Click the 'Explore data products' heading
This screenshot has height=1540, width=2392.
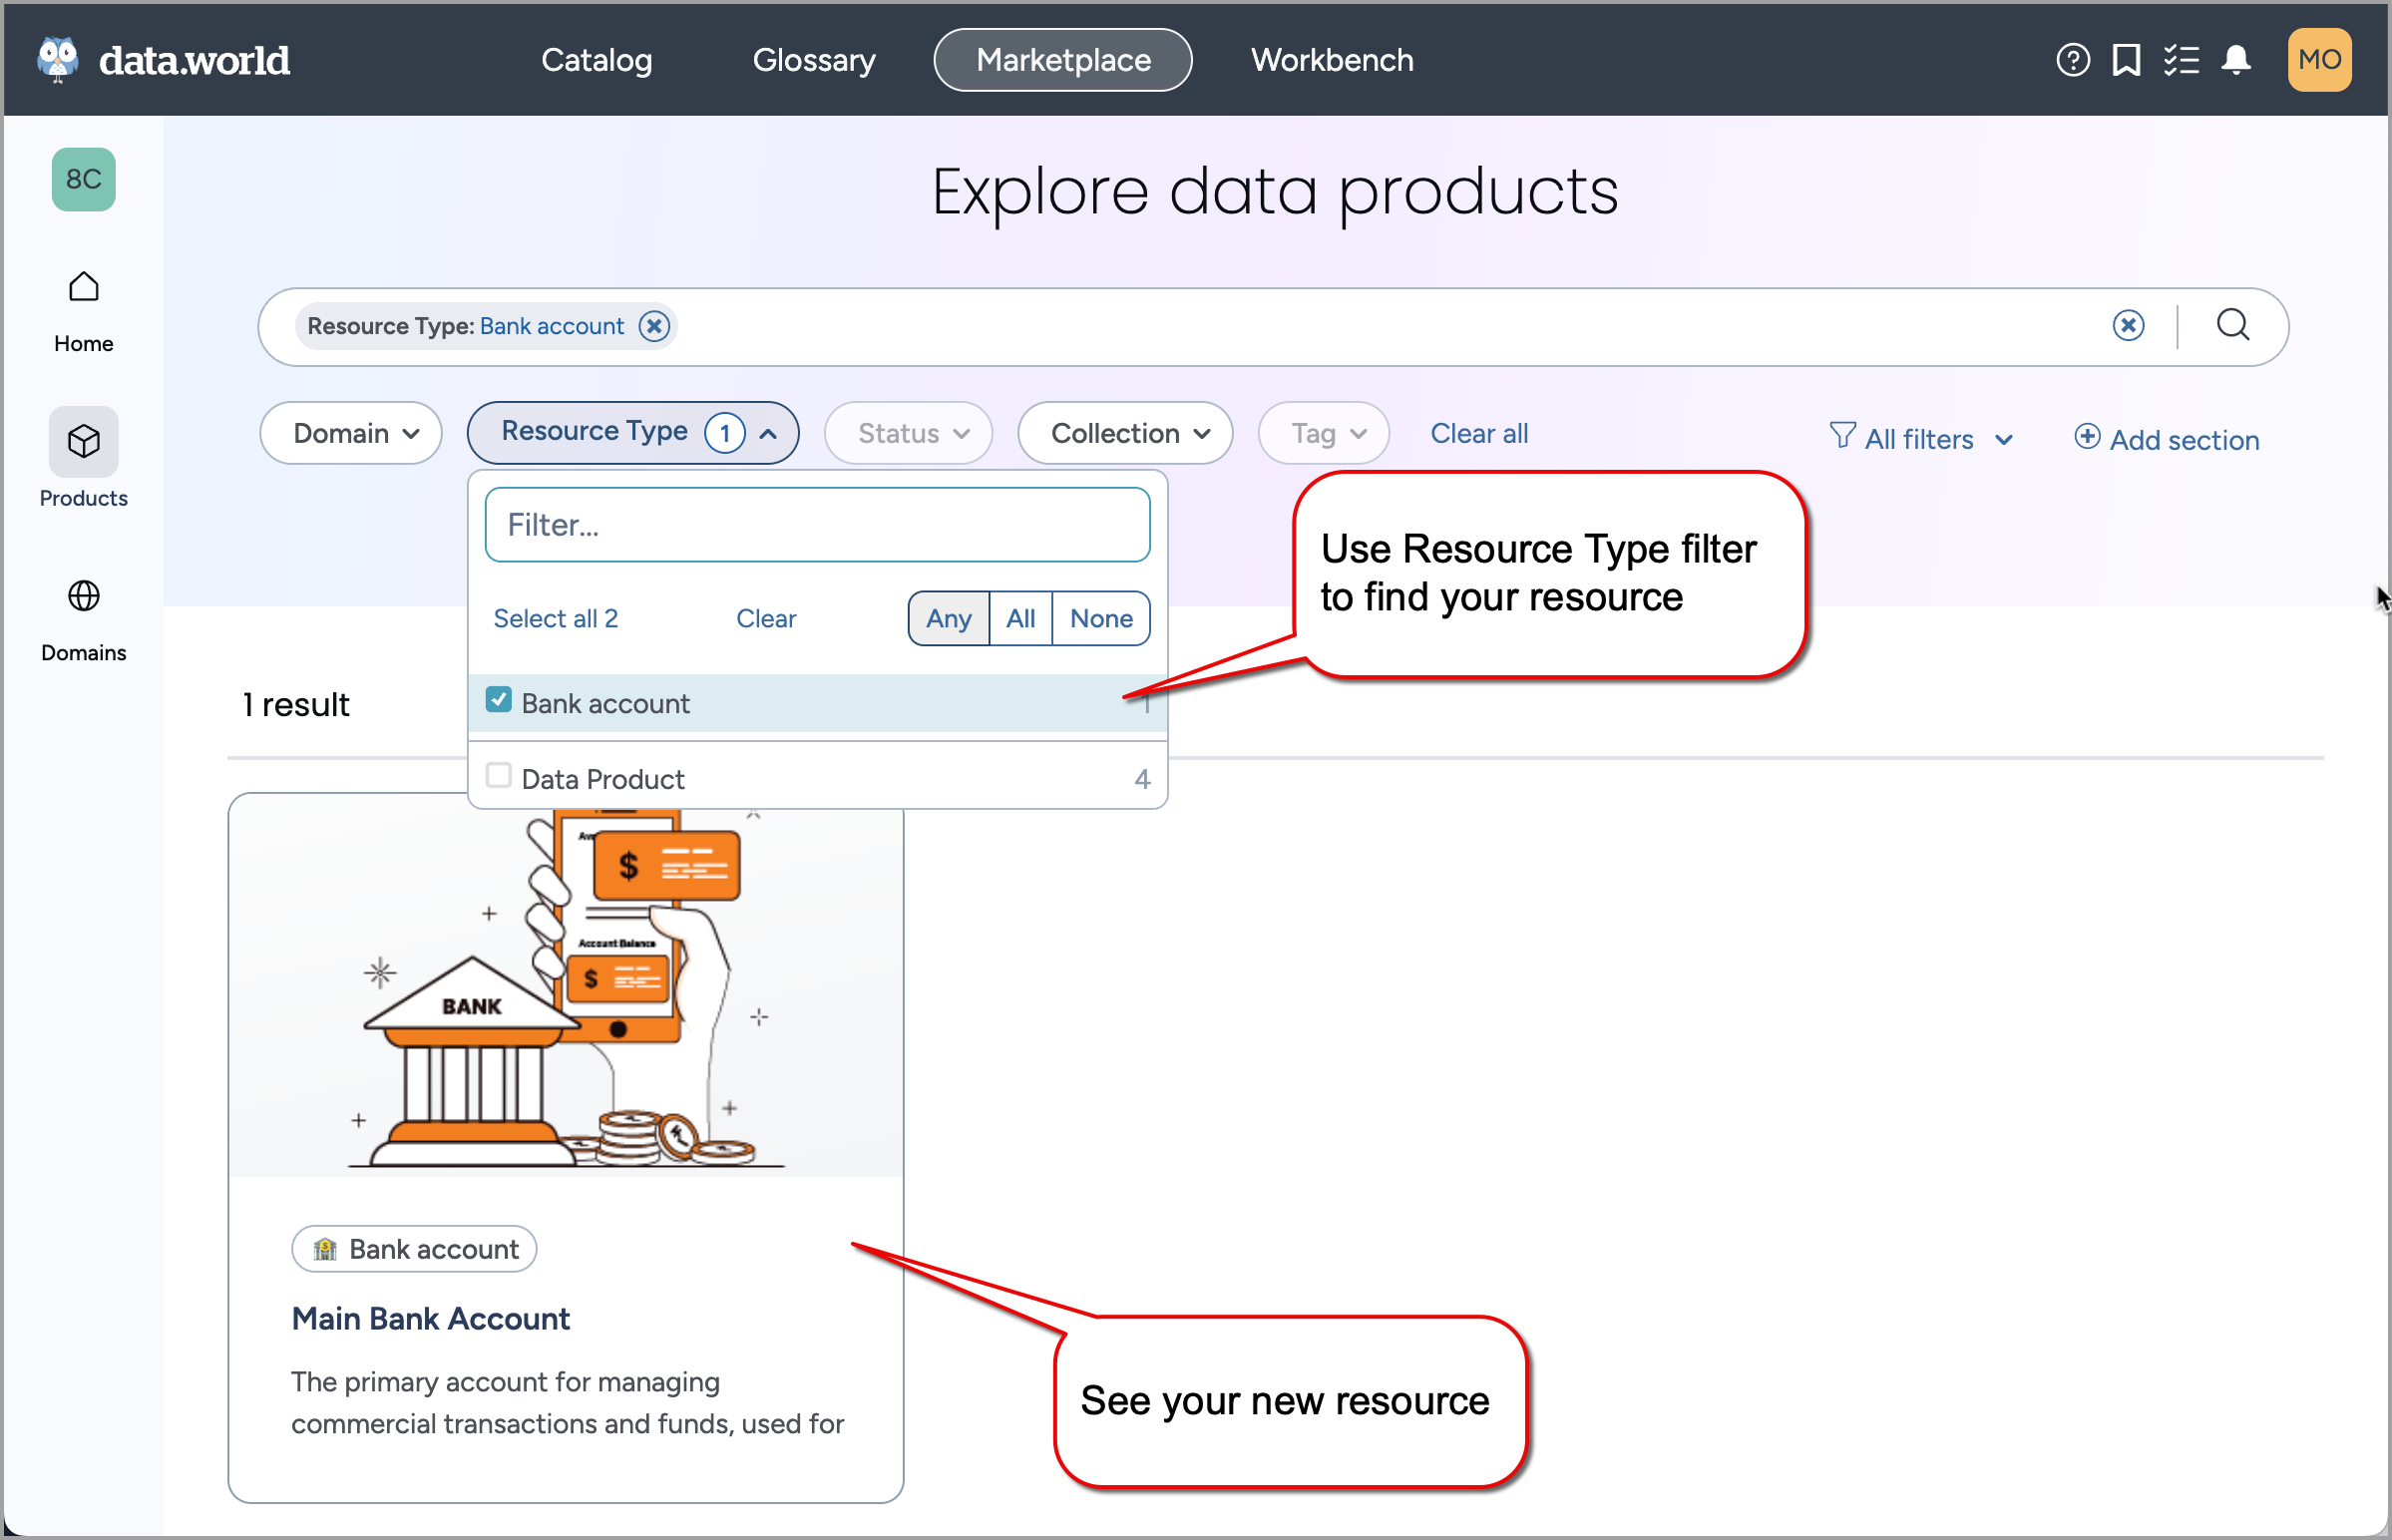point(1275,192)
